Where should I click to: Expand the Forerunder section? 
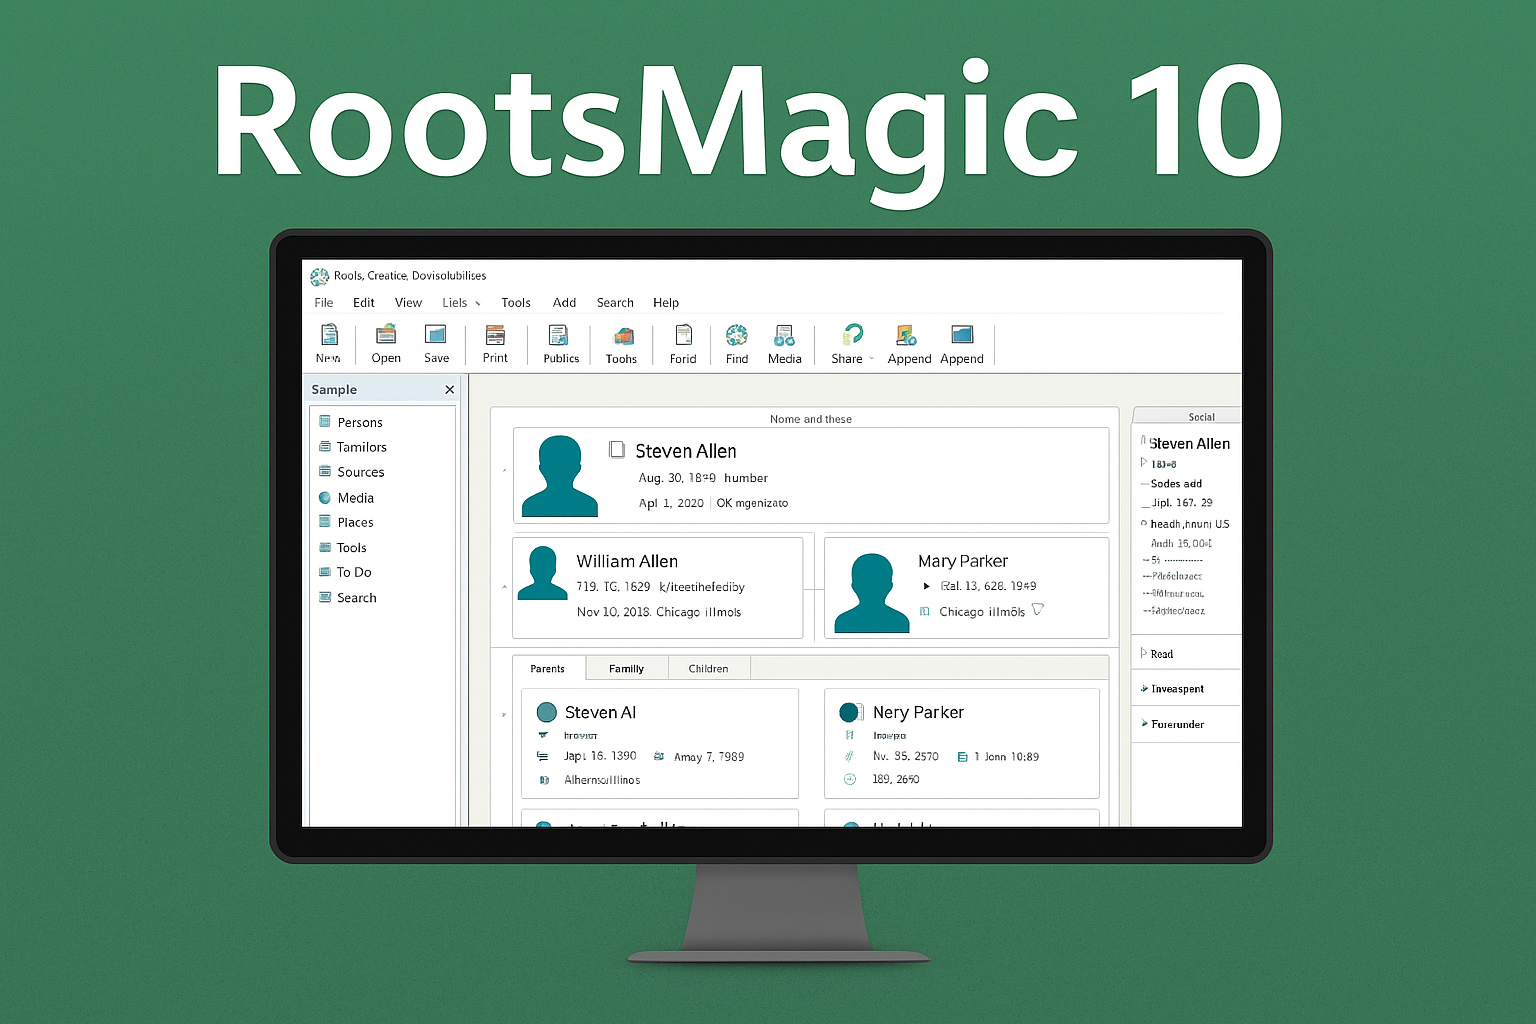tap(1177, 723)
